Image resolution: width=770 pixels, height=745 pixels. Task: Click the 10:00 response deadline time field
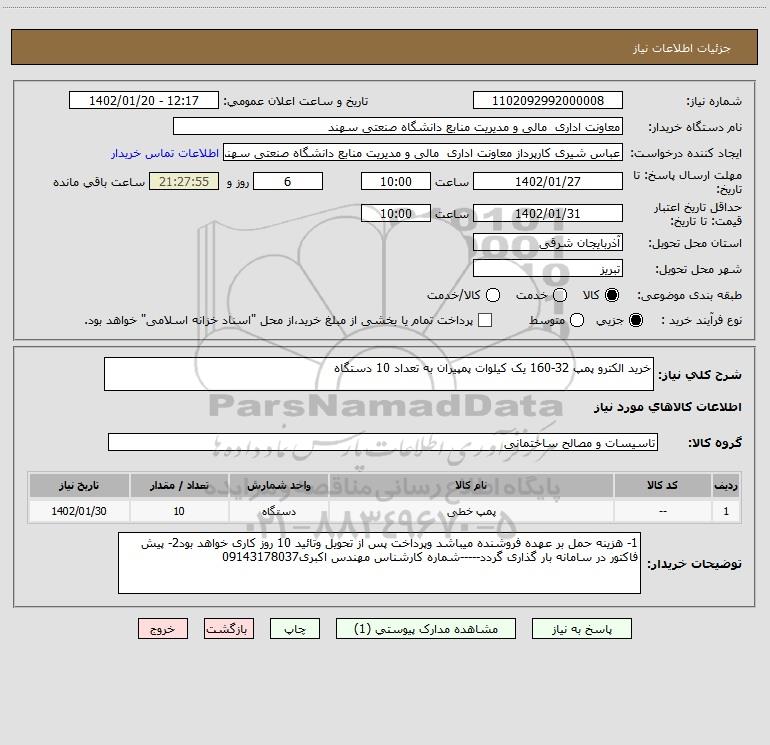396,182
